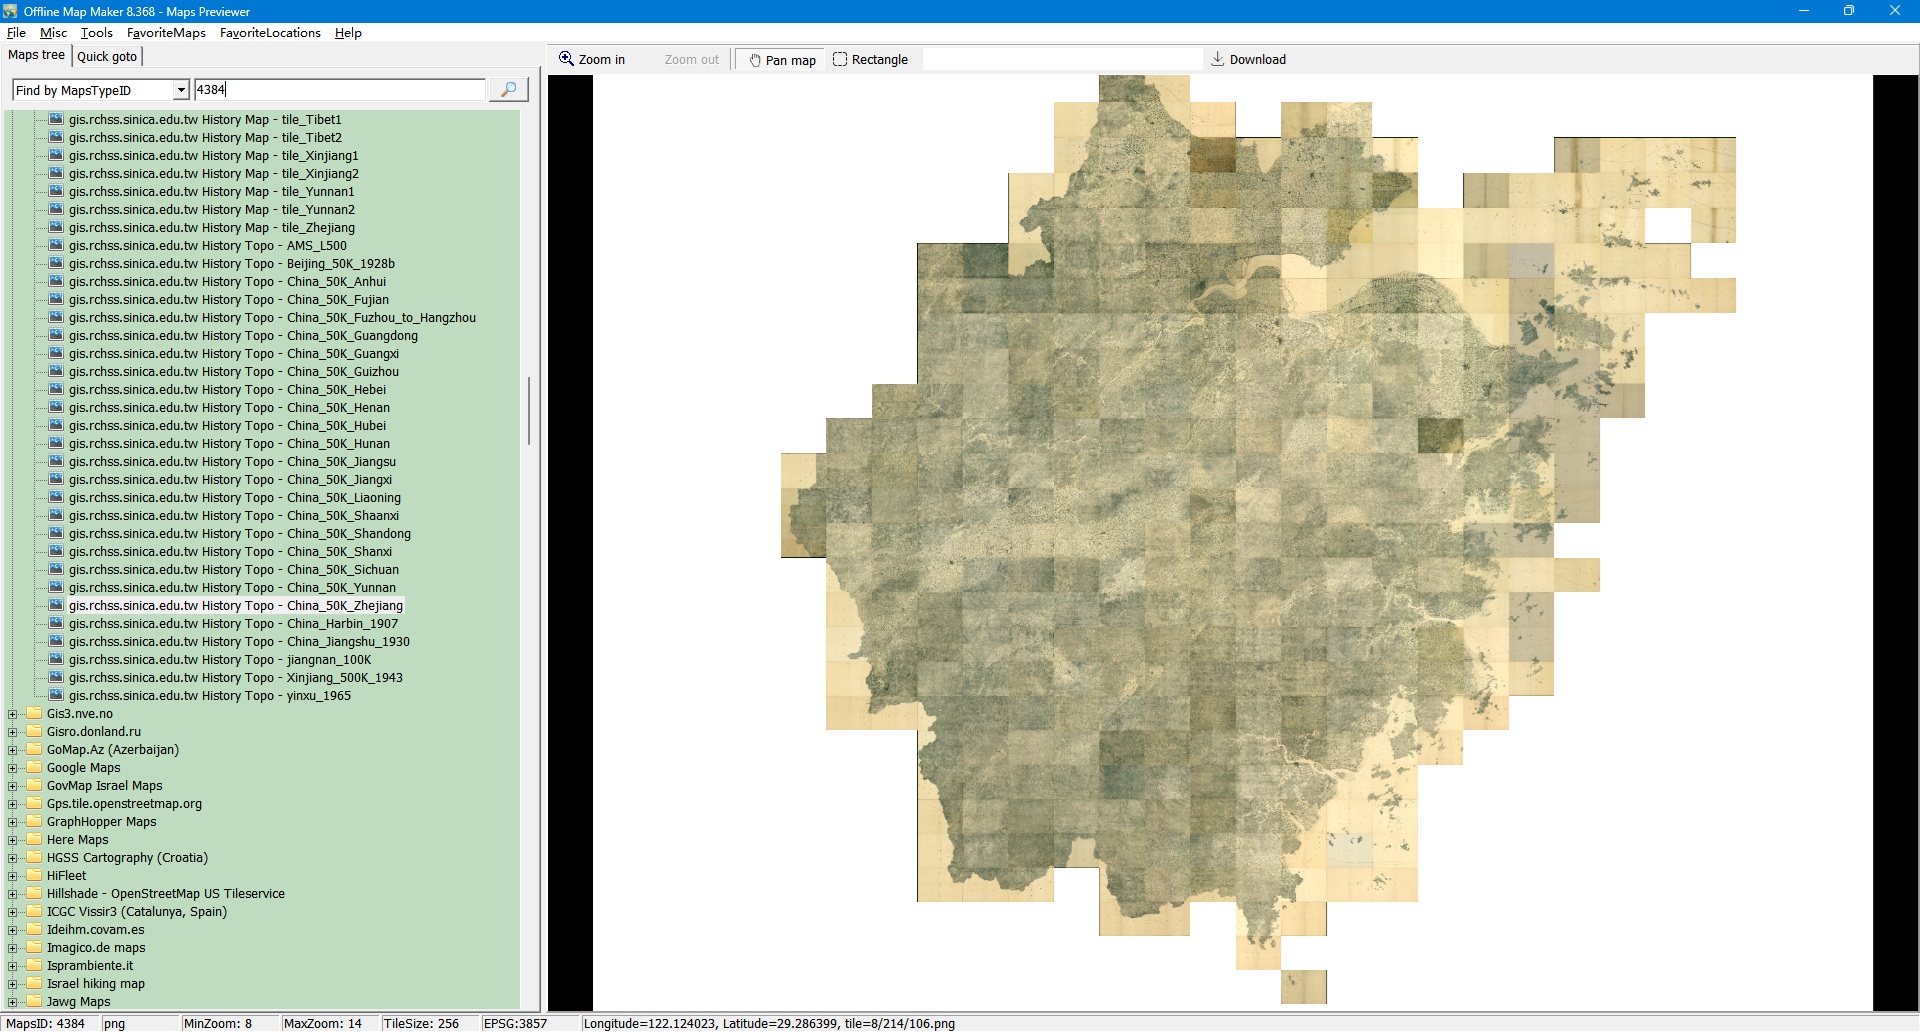The image size is (1920, 1032).
Task: Expand the Israel hiking map node
Action: click(x=13, y=984)
